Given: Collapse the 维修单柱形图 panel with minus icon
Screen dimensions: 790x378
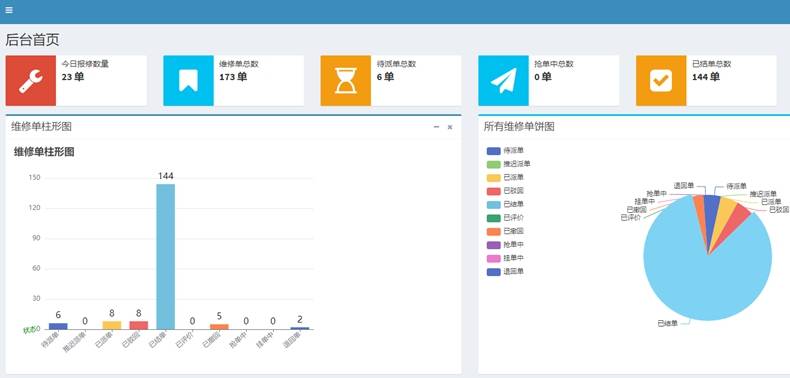Looking at the screenshot, I should pyautogui.click(x=437, y=127).
